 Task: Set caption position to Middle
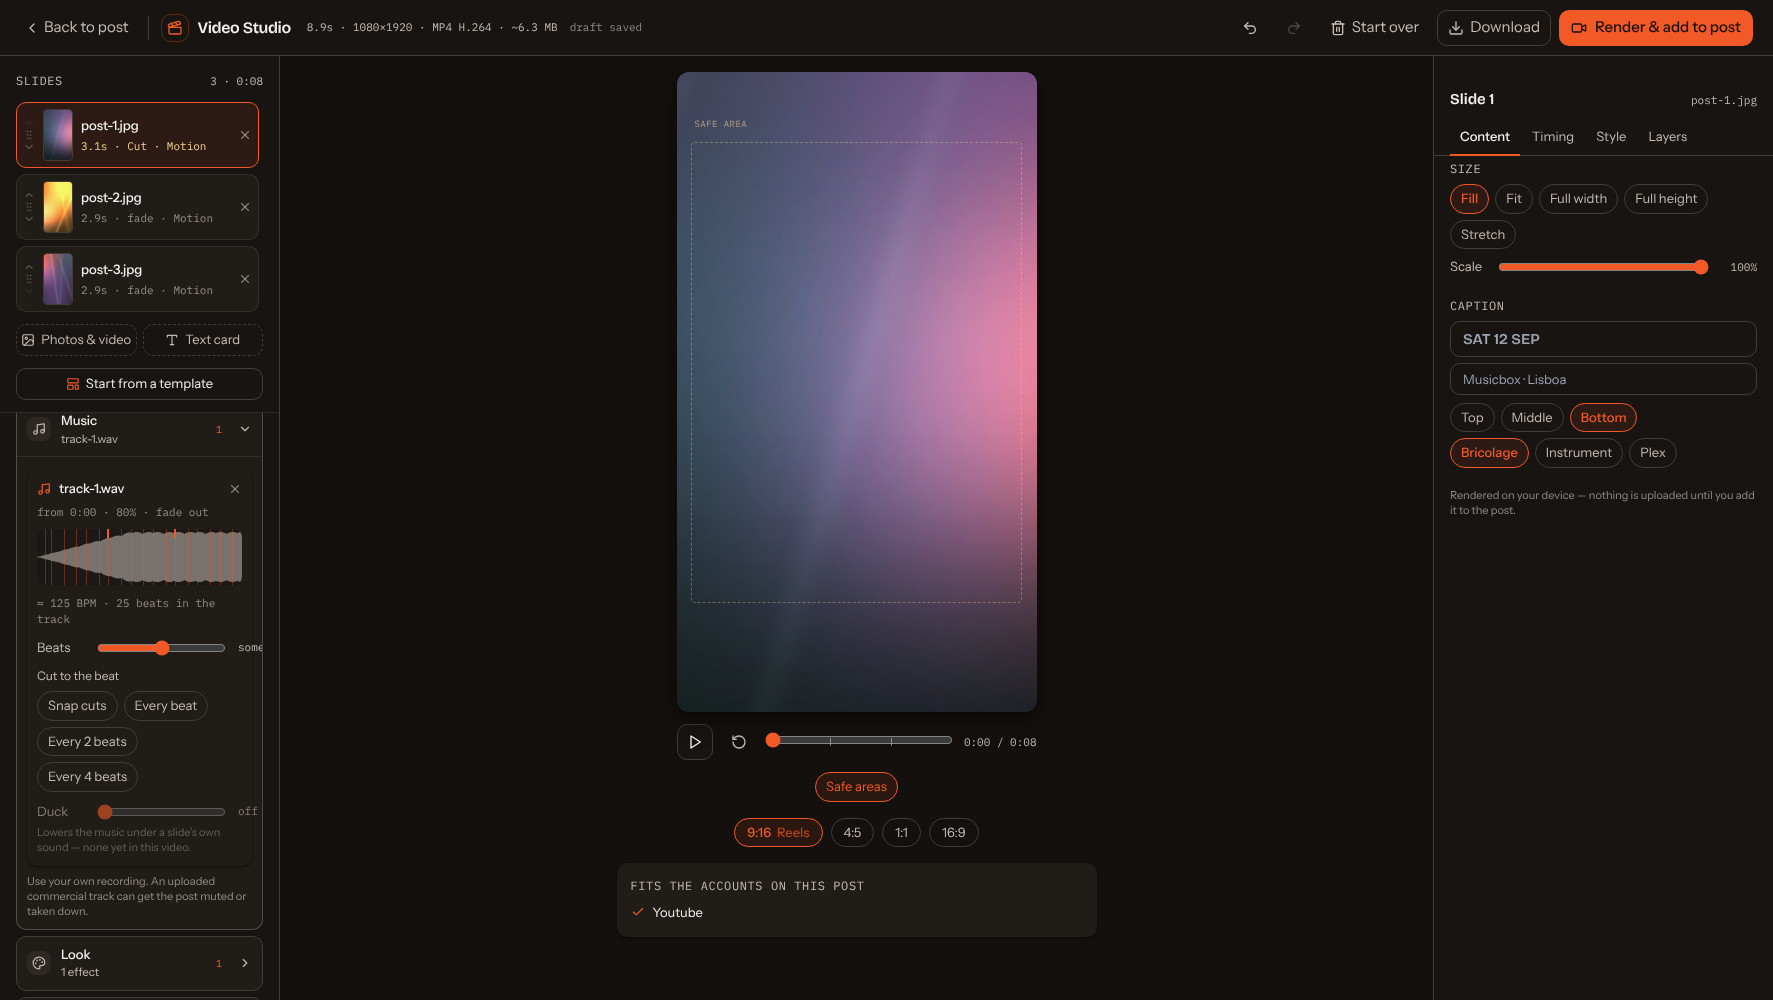pos(1532,418)
